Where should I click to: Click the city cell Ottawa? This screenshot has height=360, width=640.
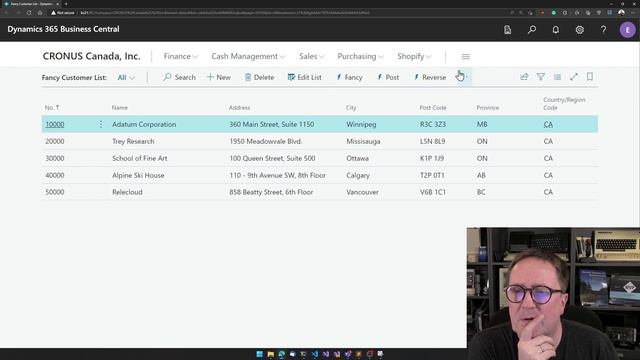point(357,158)
